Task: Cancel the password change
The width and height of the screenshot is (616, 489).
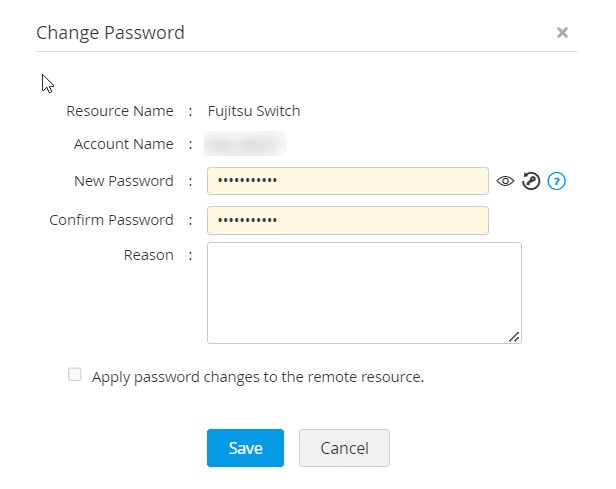Action: coord(344,448)
